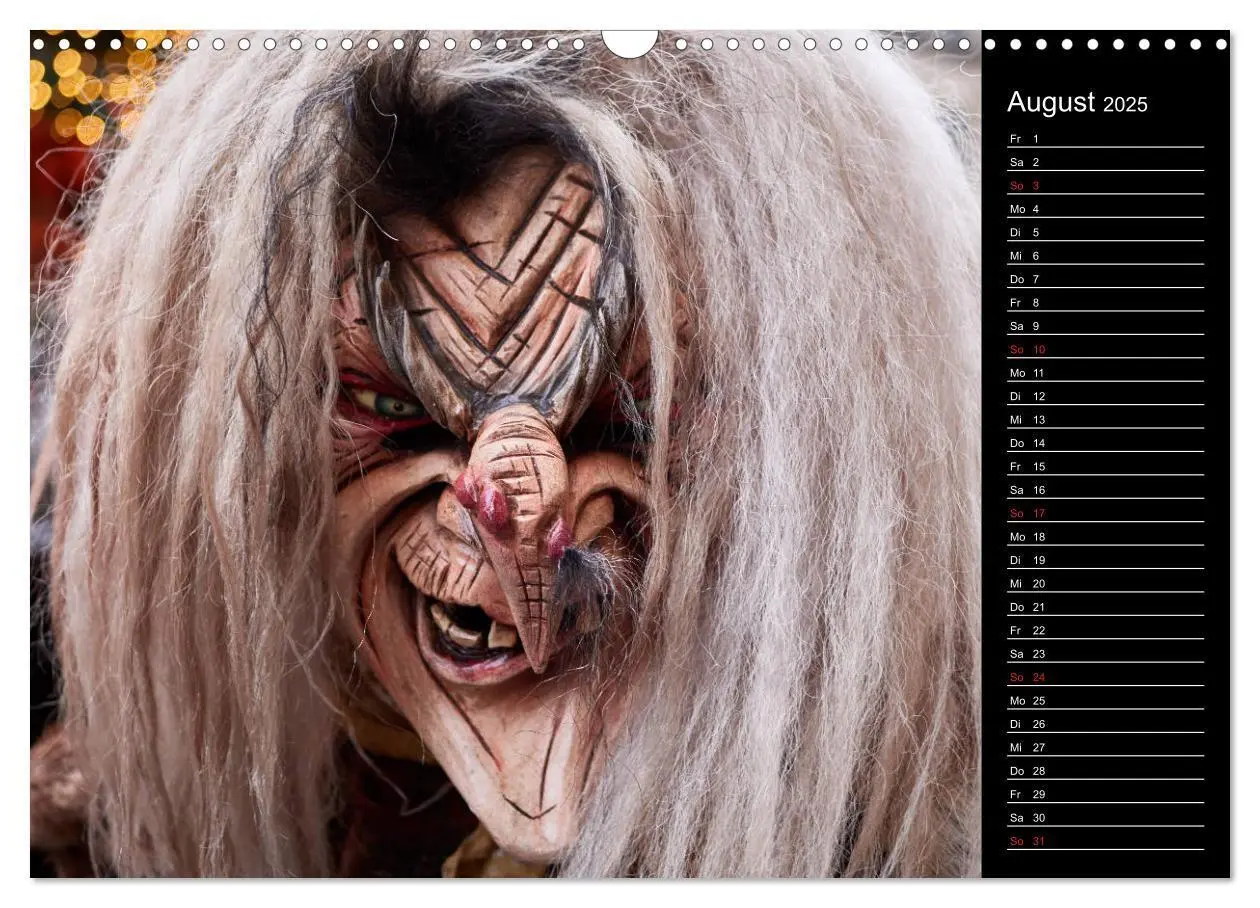
Task: Select the date row 'Sa 30'
Action: point(1105,818)
